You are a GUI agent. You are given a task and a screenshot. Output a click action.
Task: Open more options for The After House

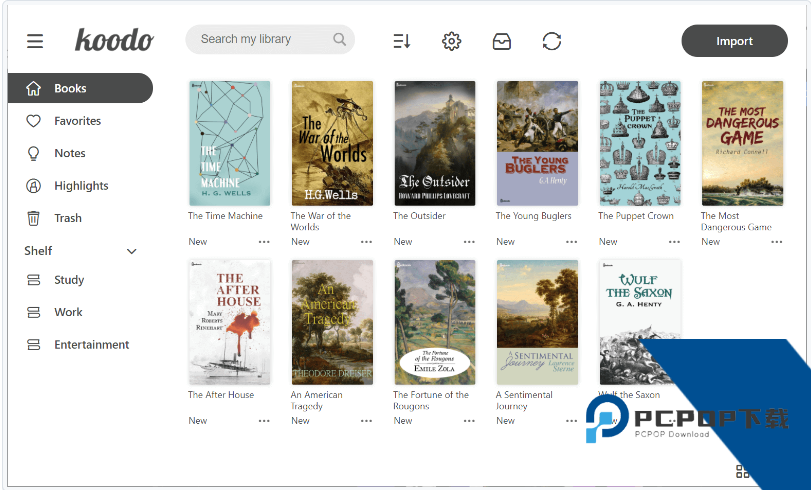point(264,421)
